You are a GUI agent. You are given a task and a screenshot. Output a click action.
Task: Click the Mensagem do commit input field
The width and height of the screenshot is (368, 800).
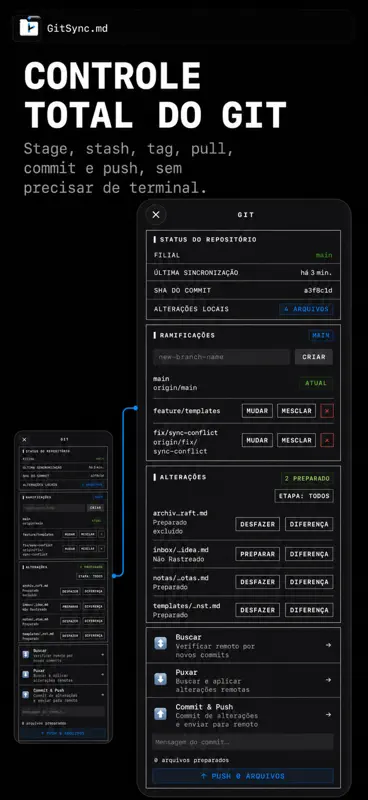pyautogui.click(x=243, y=742)
